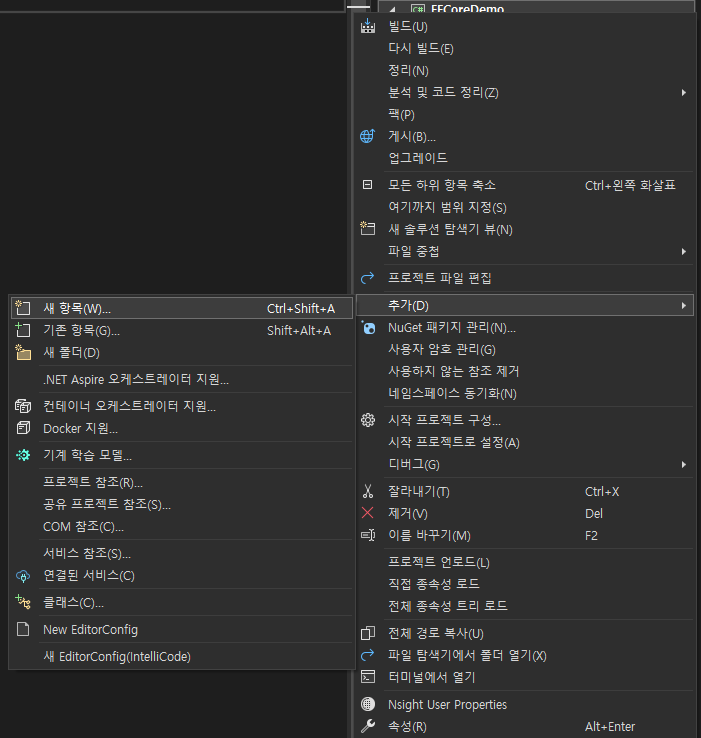Click the terminal icon beside 터미널에서 열기

[368, 676]
